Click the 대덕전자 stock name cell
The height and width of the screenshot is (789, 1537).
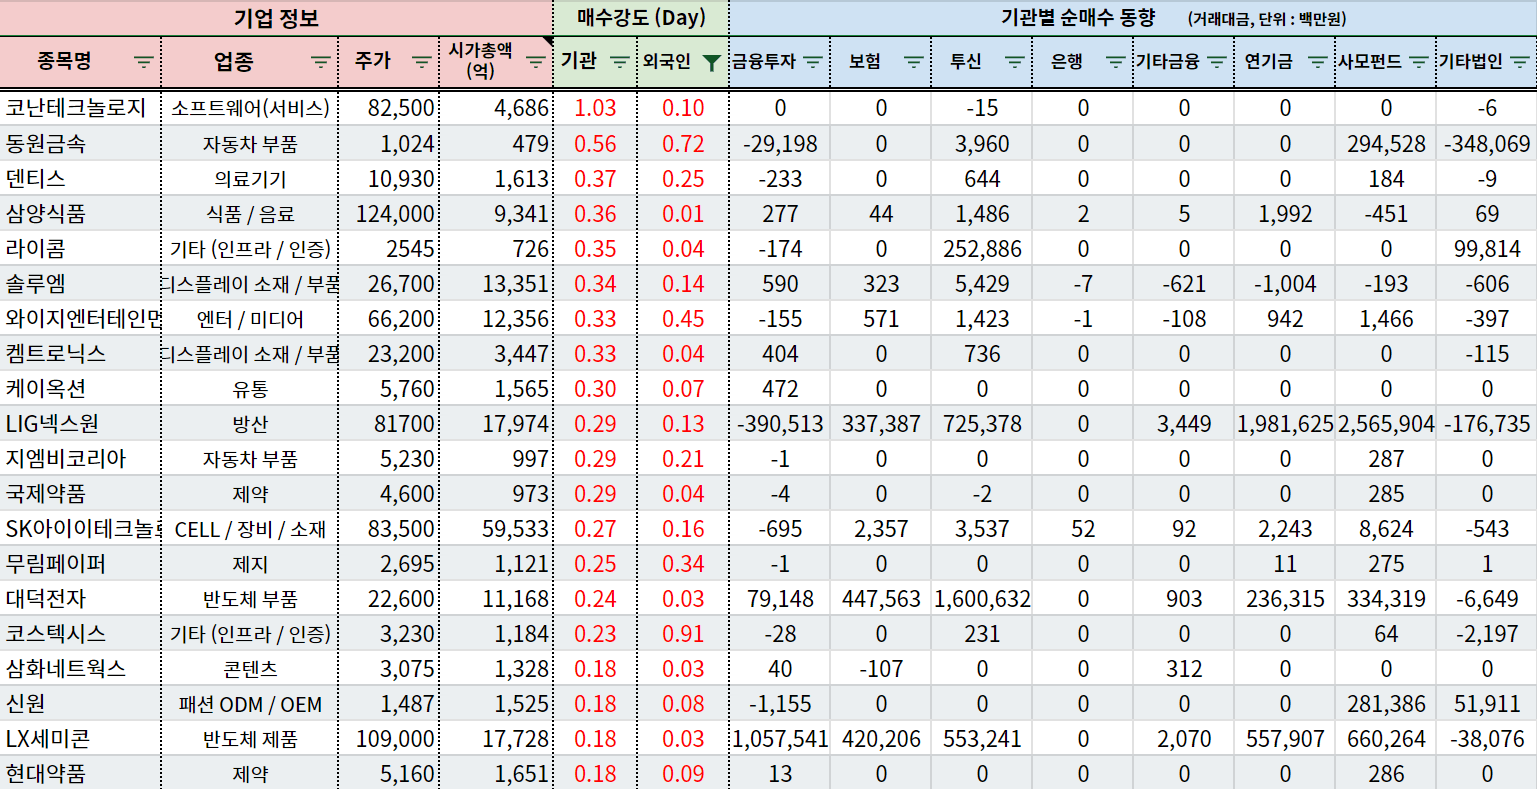click(80, 598)
